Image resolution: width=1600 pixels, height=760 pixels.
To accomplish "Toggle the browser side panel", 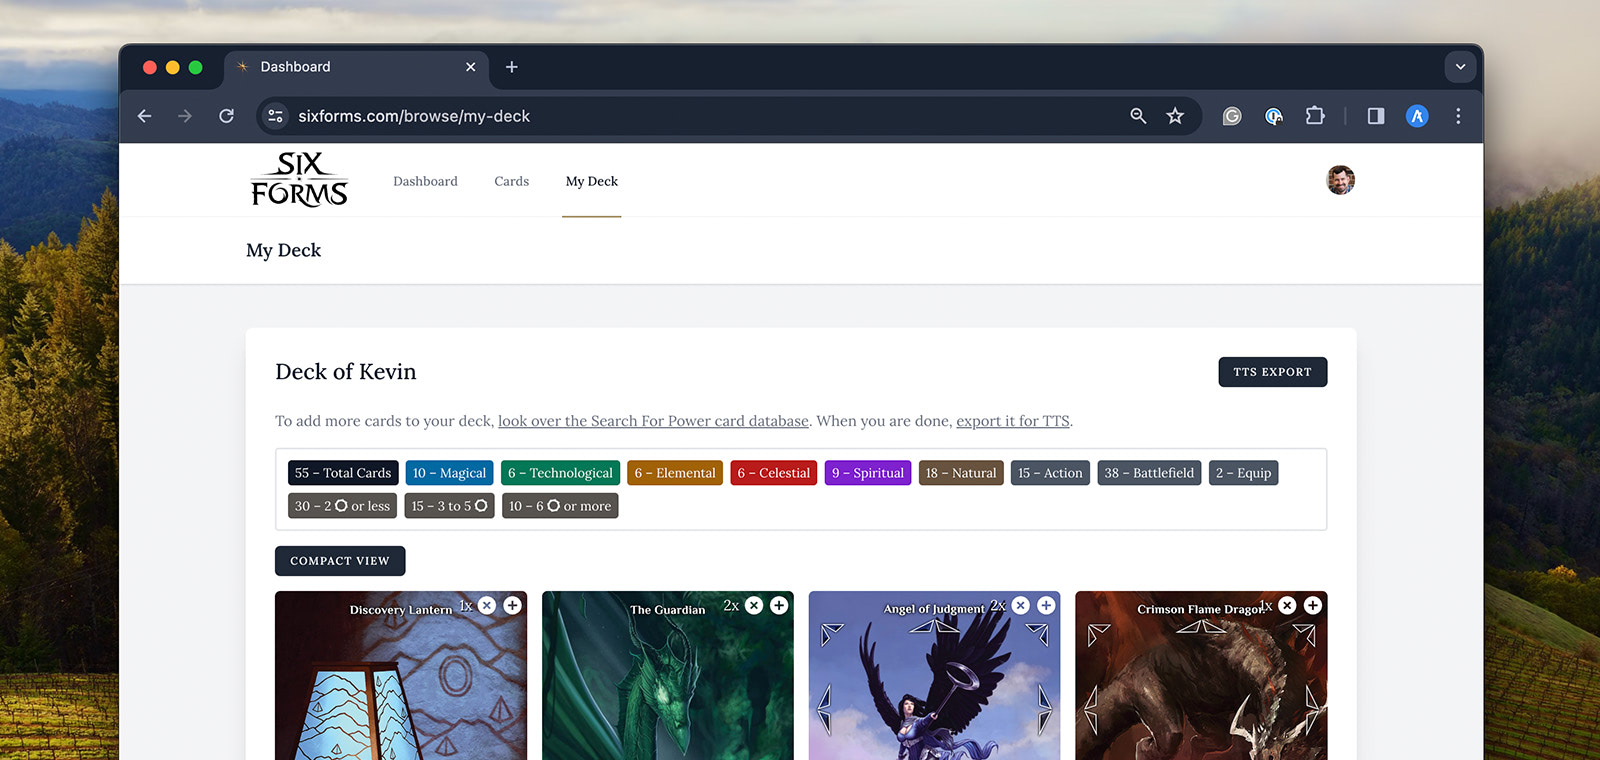I will 1376,116.
